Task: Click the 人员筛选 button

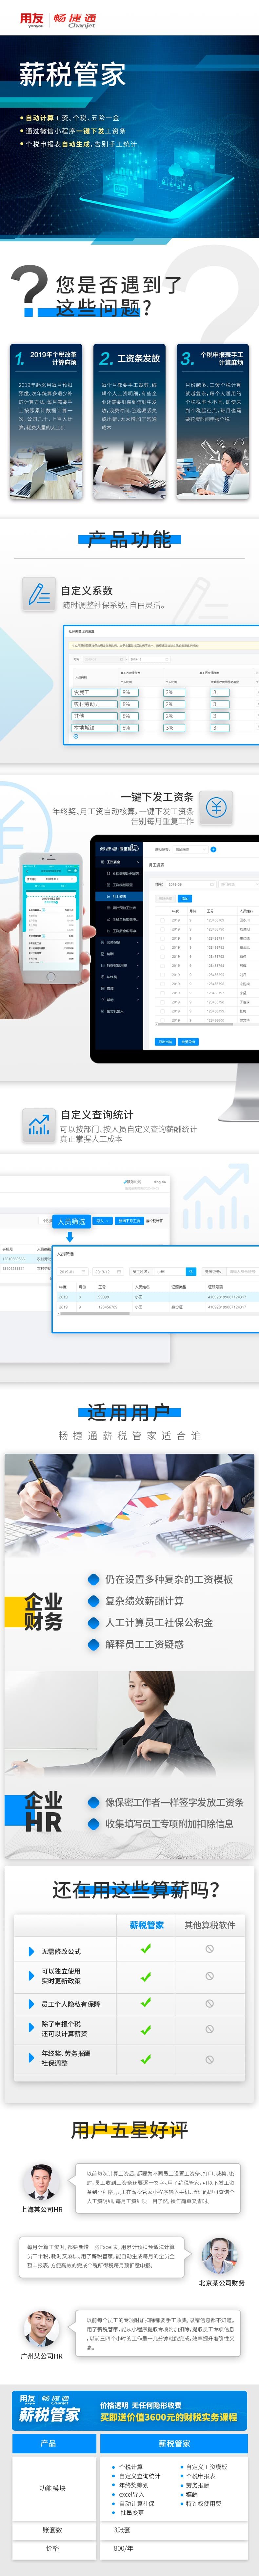Action: pyautogui.click(x=72, y=1221)
